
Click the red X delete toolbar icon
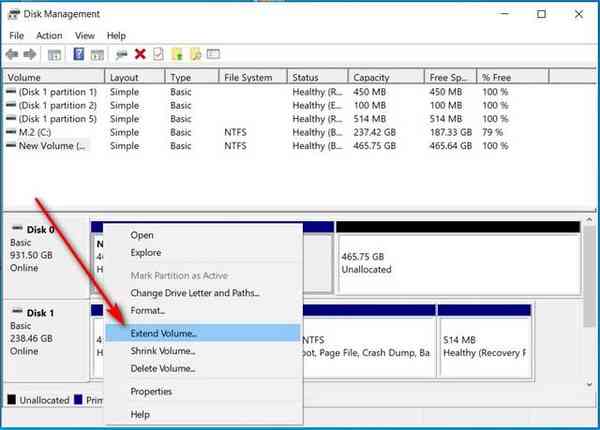pos(140,54)
